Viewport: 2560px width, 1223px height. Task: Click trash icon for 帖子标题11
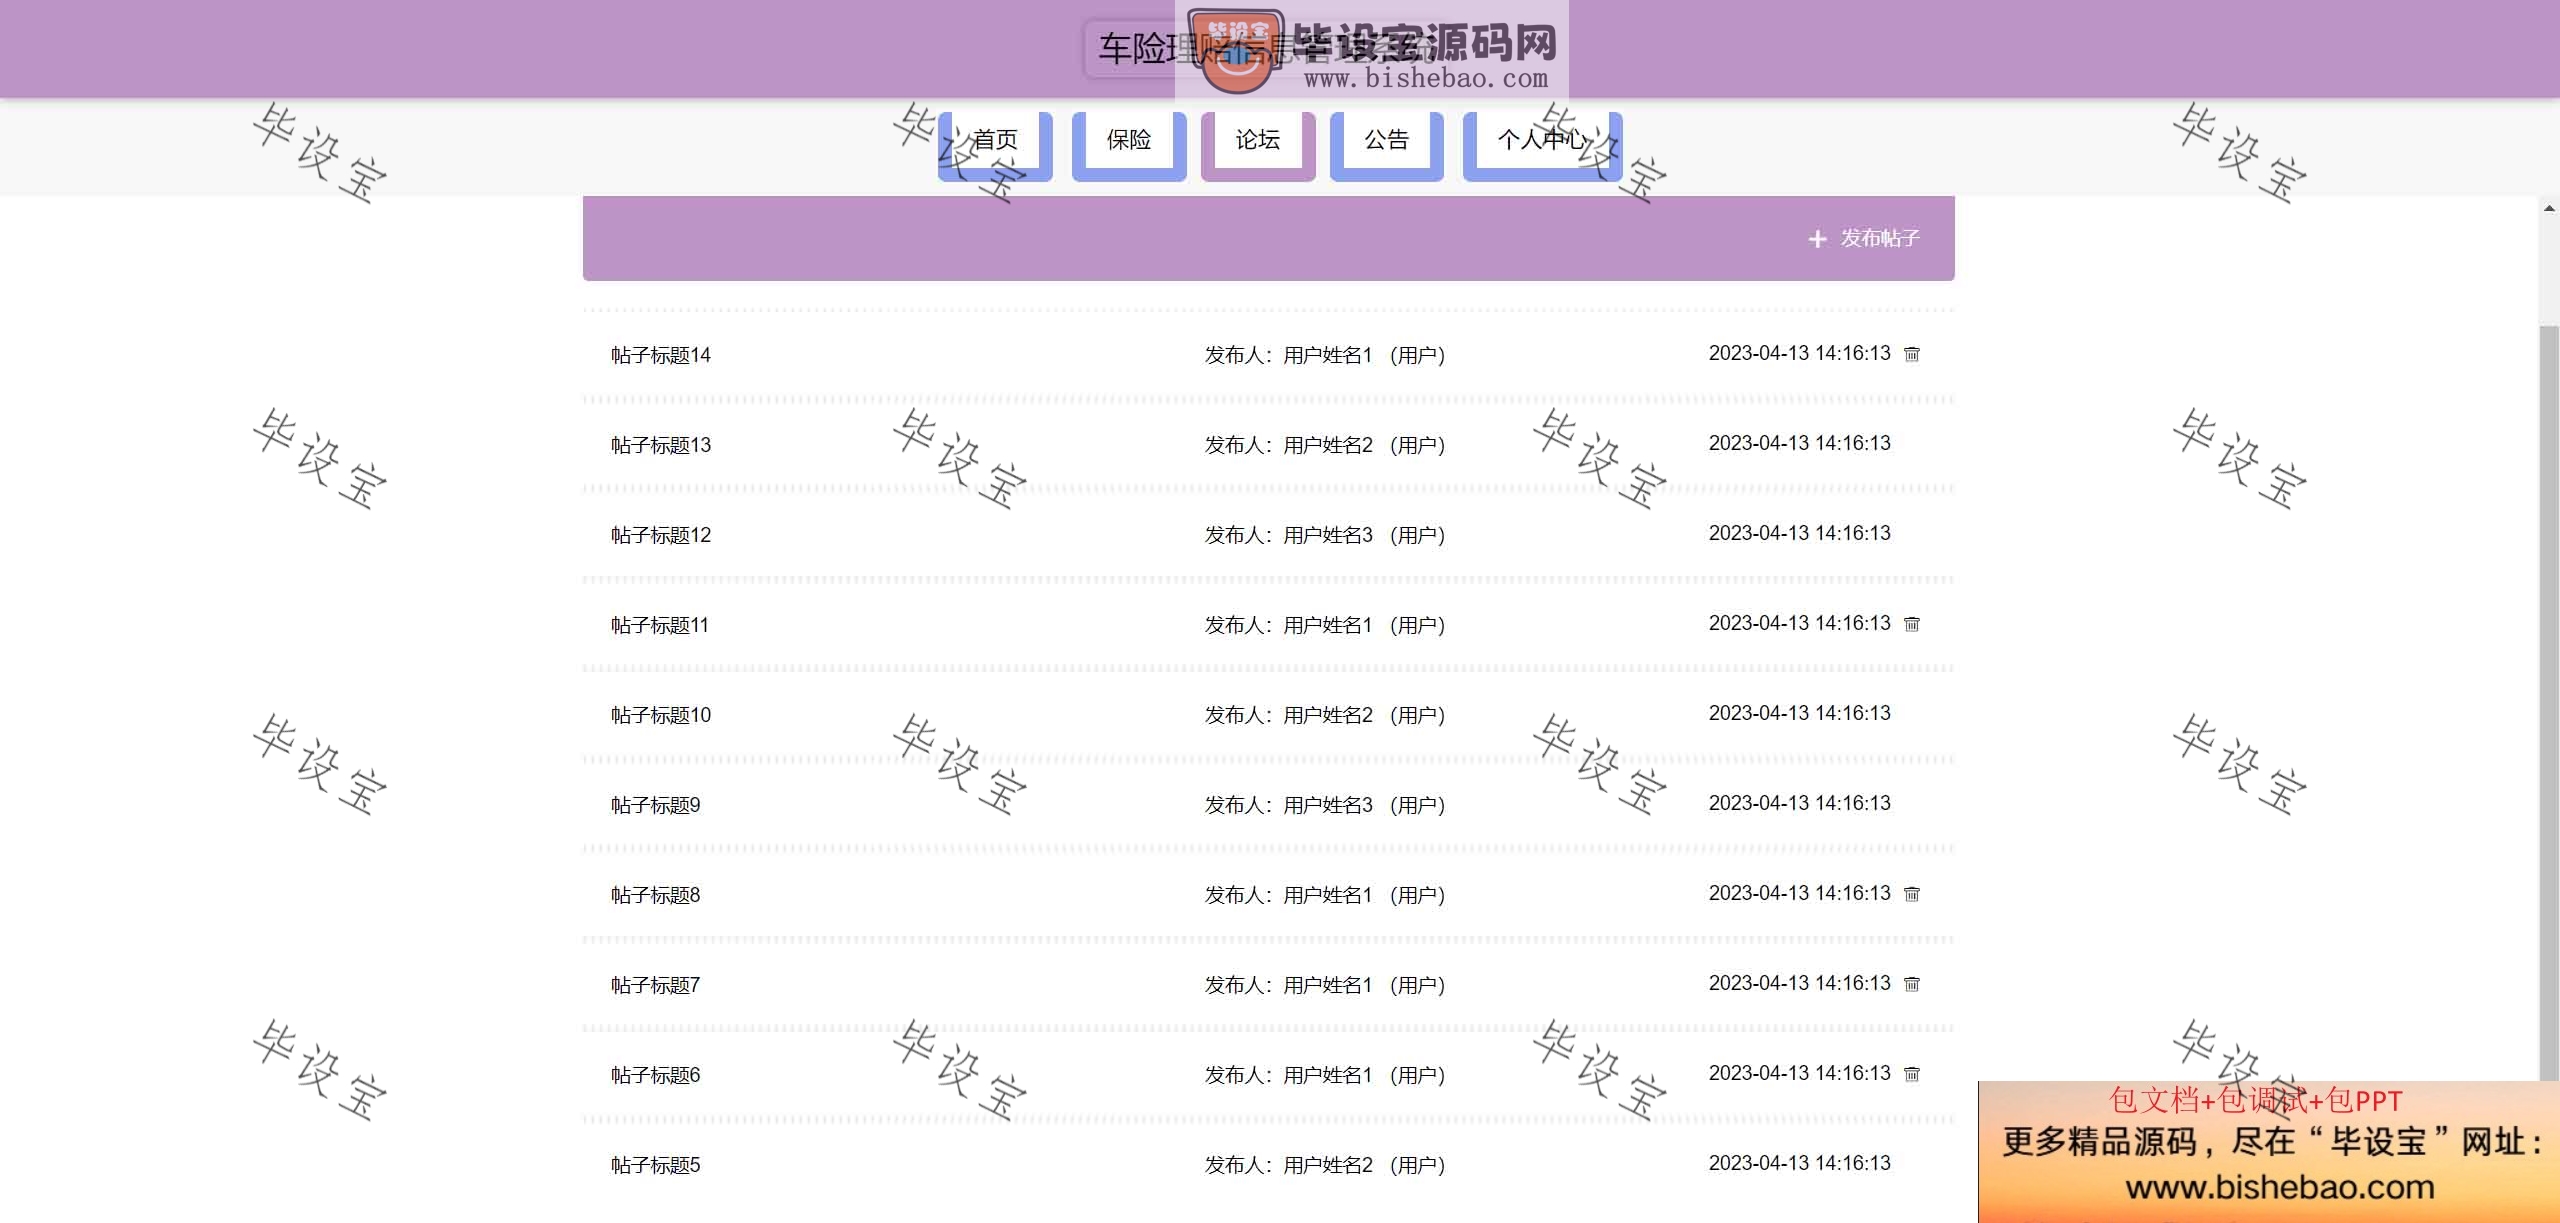[1911, 624]
